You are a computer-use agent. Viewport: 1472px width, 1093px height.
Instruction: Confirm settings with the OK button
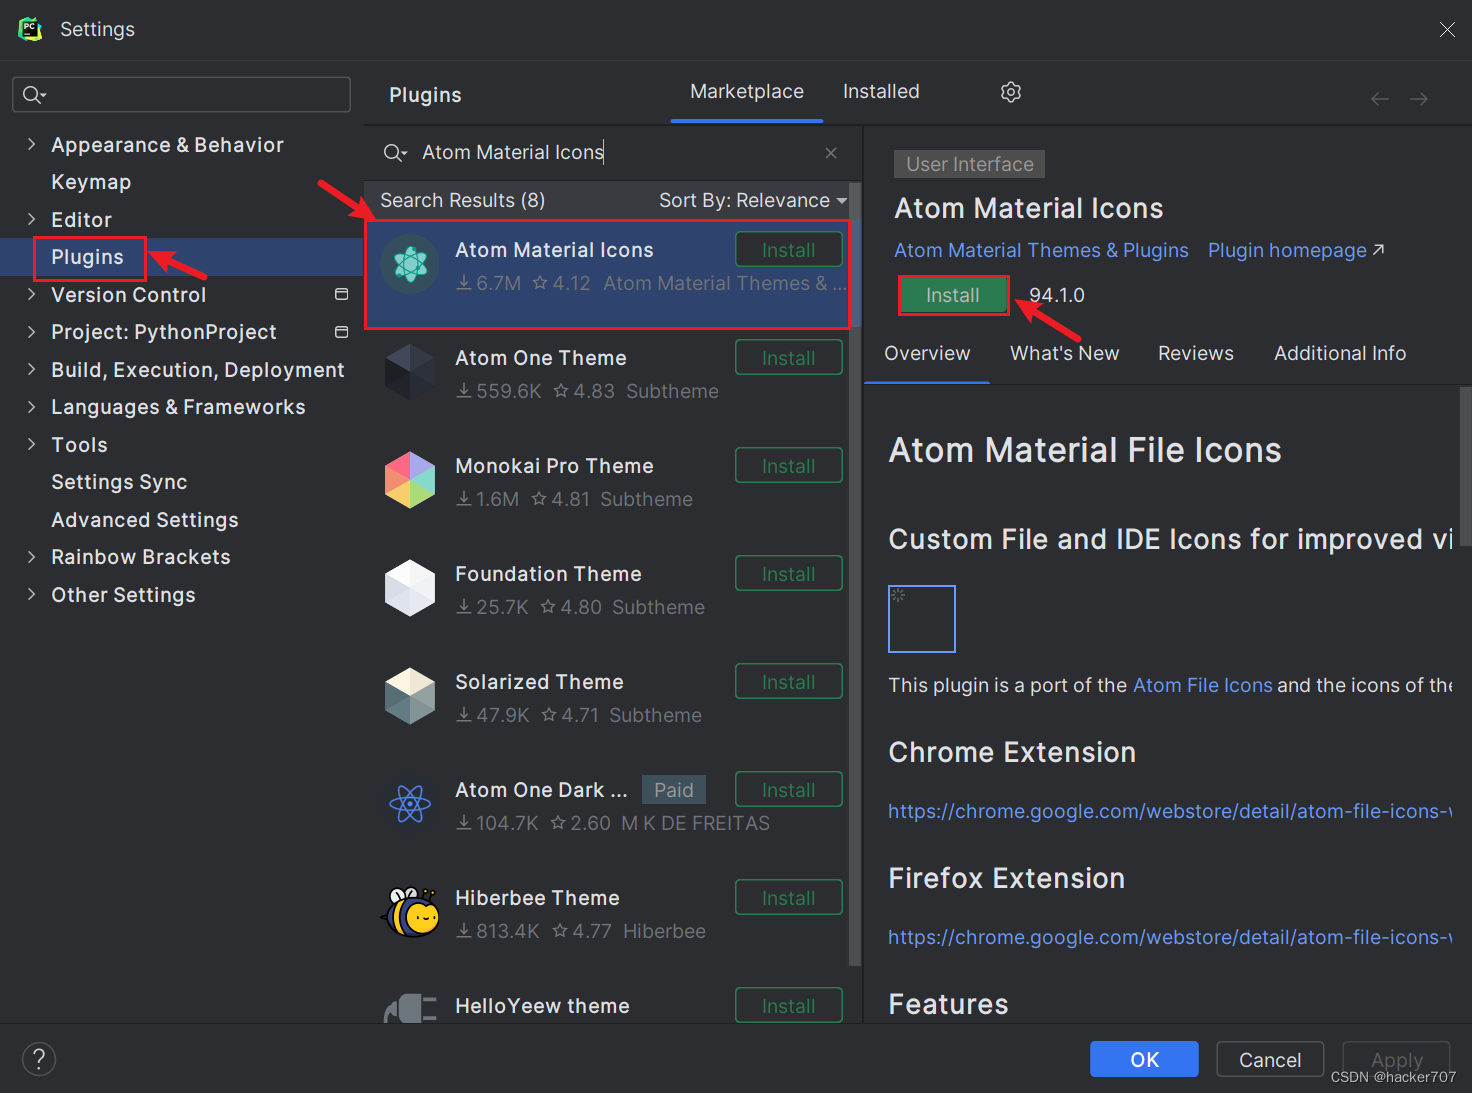click(1144, 1059)
